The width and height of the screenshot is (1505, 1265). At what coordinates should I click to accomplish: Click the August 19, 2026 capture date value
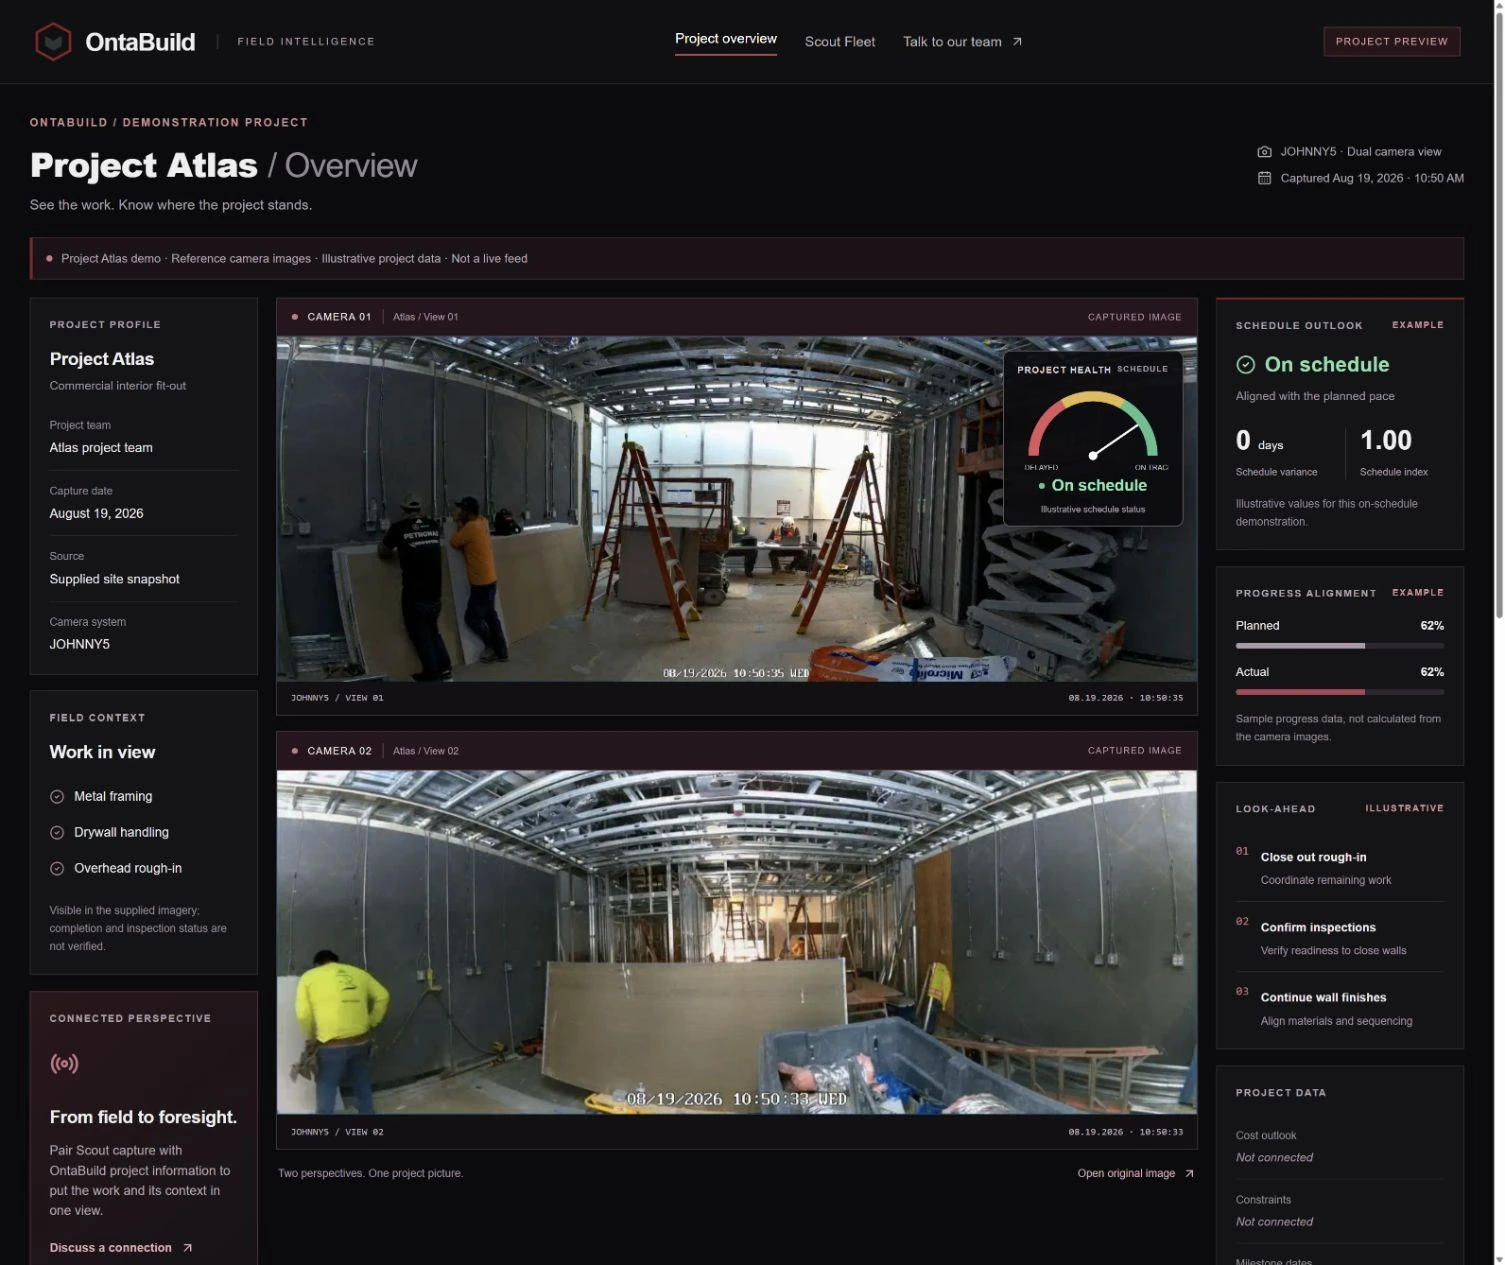(x=96, y=514)
